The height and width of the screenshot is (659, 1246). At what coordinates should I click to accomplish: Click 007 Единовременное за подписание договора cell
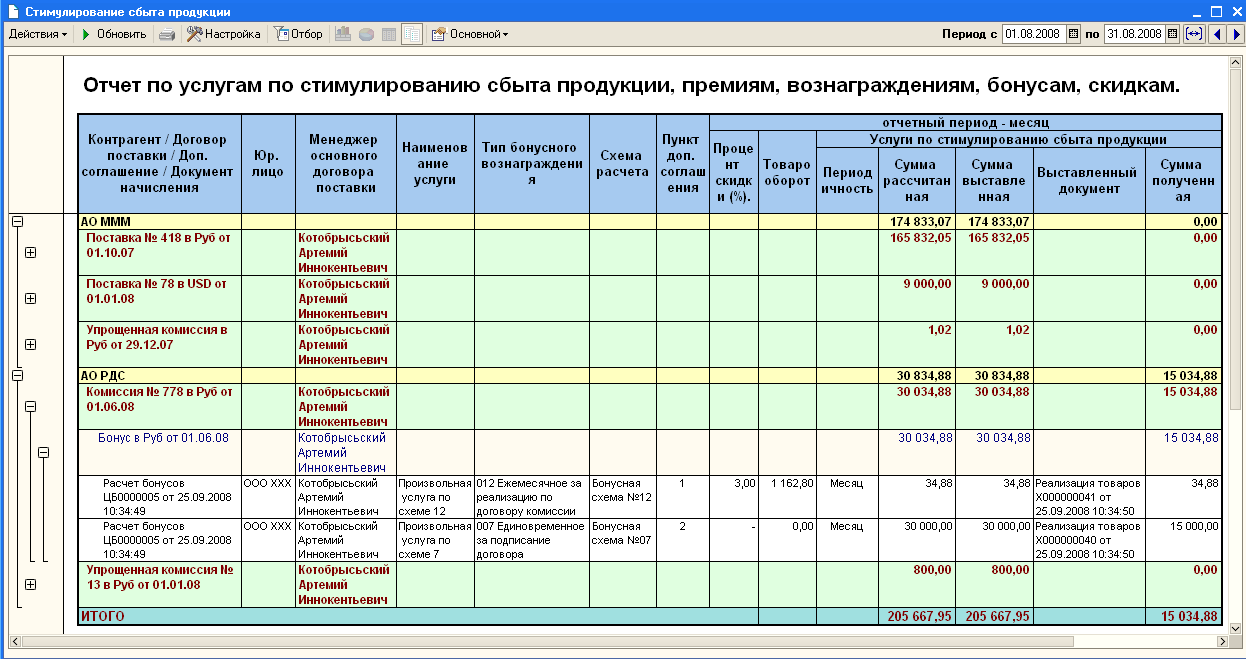point(532,540)
